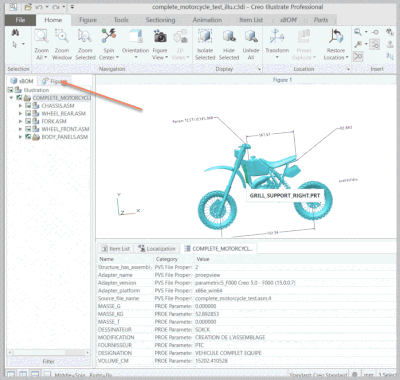
Task: Click the Zoom All magnifier icon
Action: [42, 36]
